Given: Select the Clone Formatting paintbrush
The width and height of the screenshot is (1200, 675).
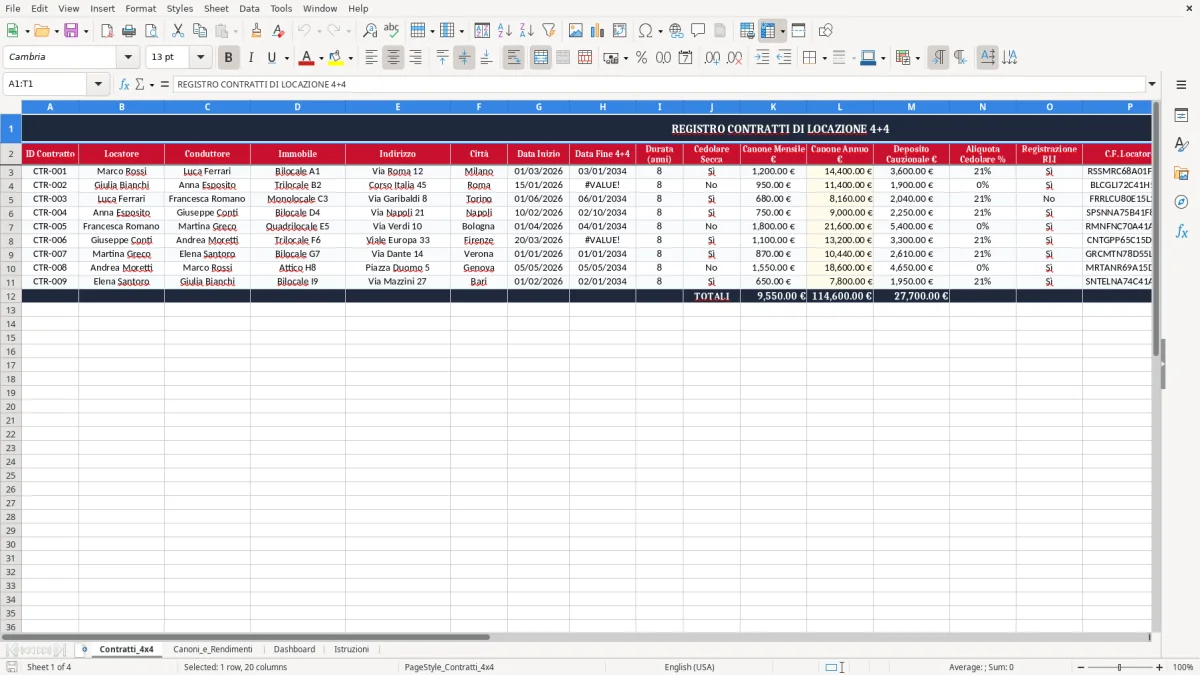Looking at the screenshot, I should (x=256, y=31).
